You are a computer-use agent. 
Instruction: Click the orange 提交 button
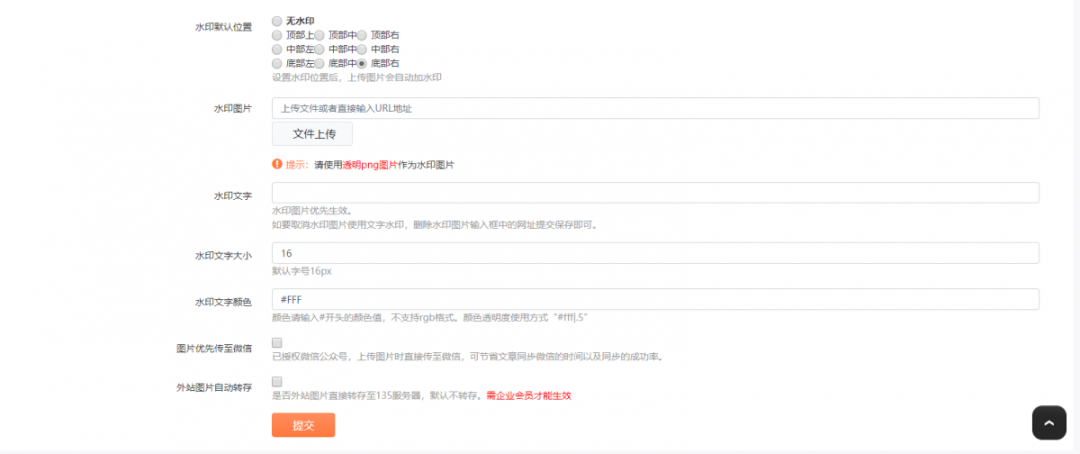[x=303, y=425]
